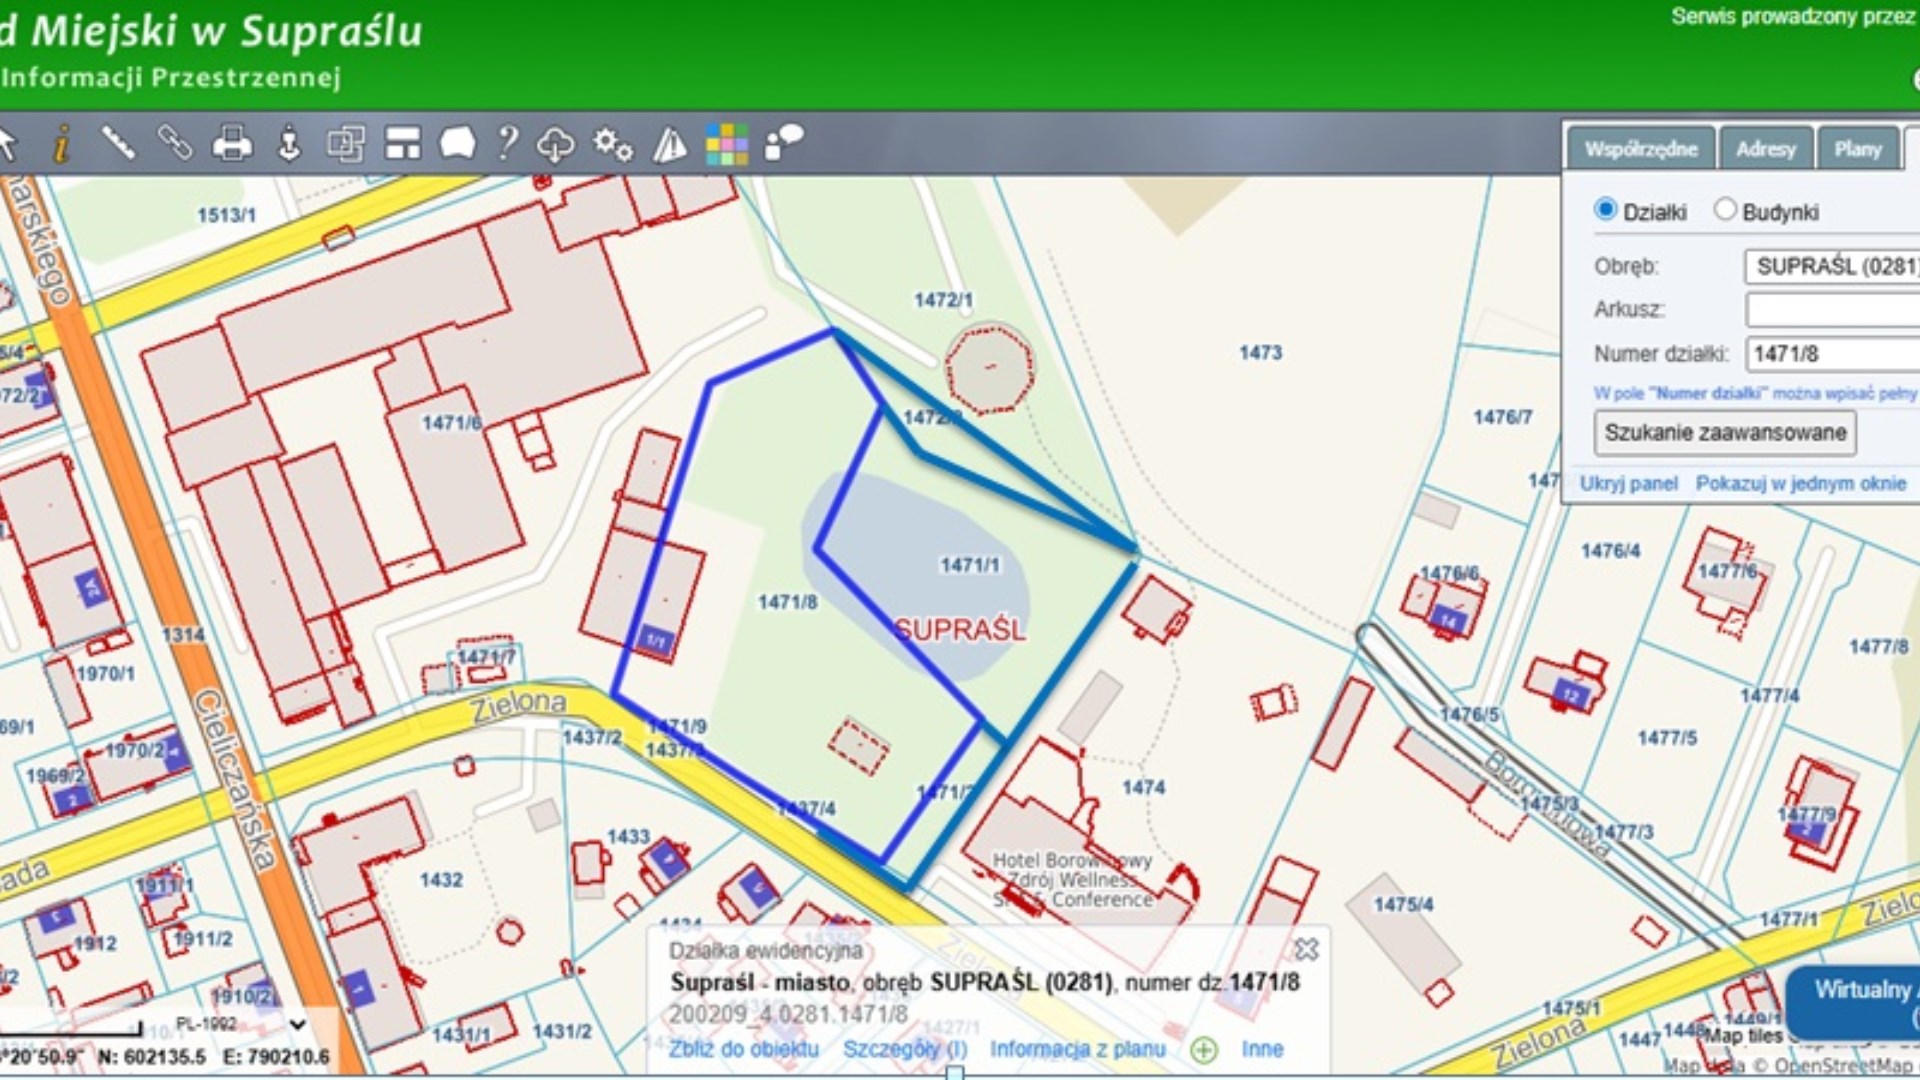Viewport: 1920px width, 1080px height.
Task: Switch to the Plany tab
Action: tap(1858, 149)
